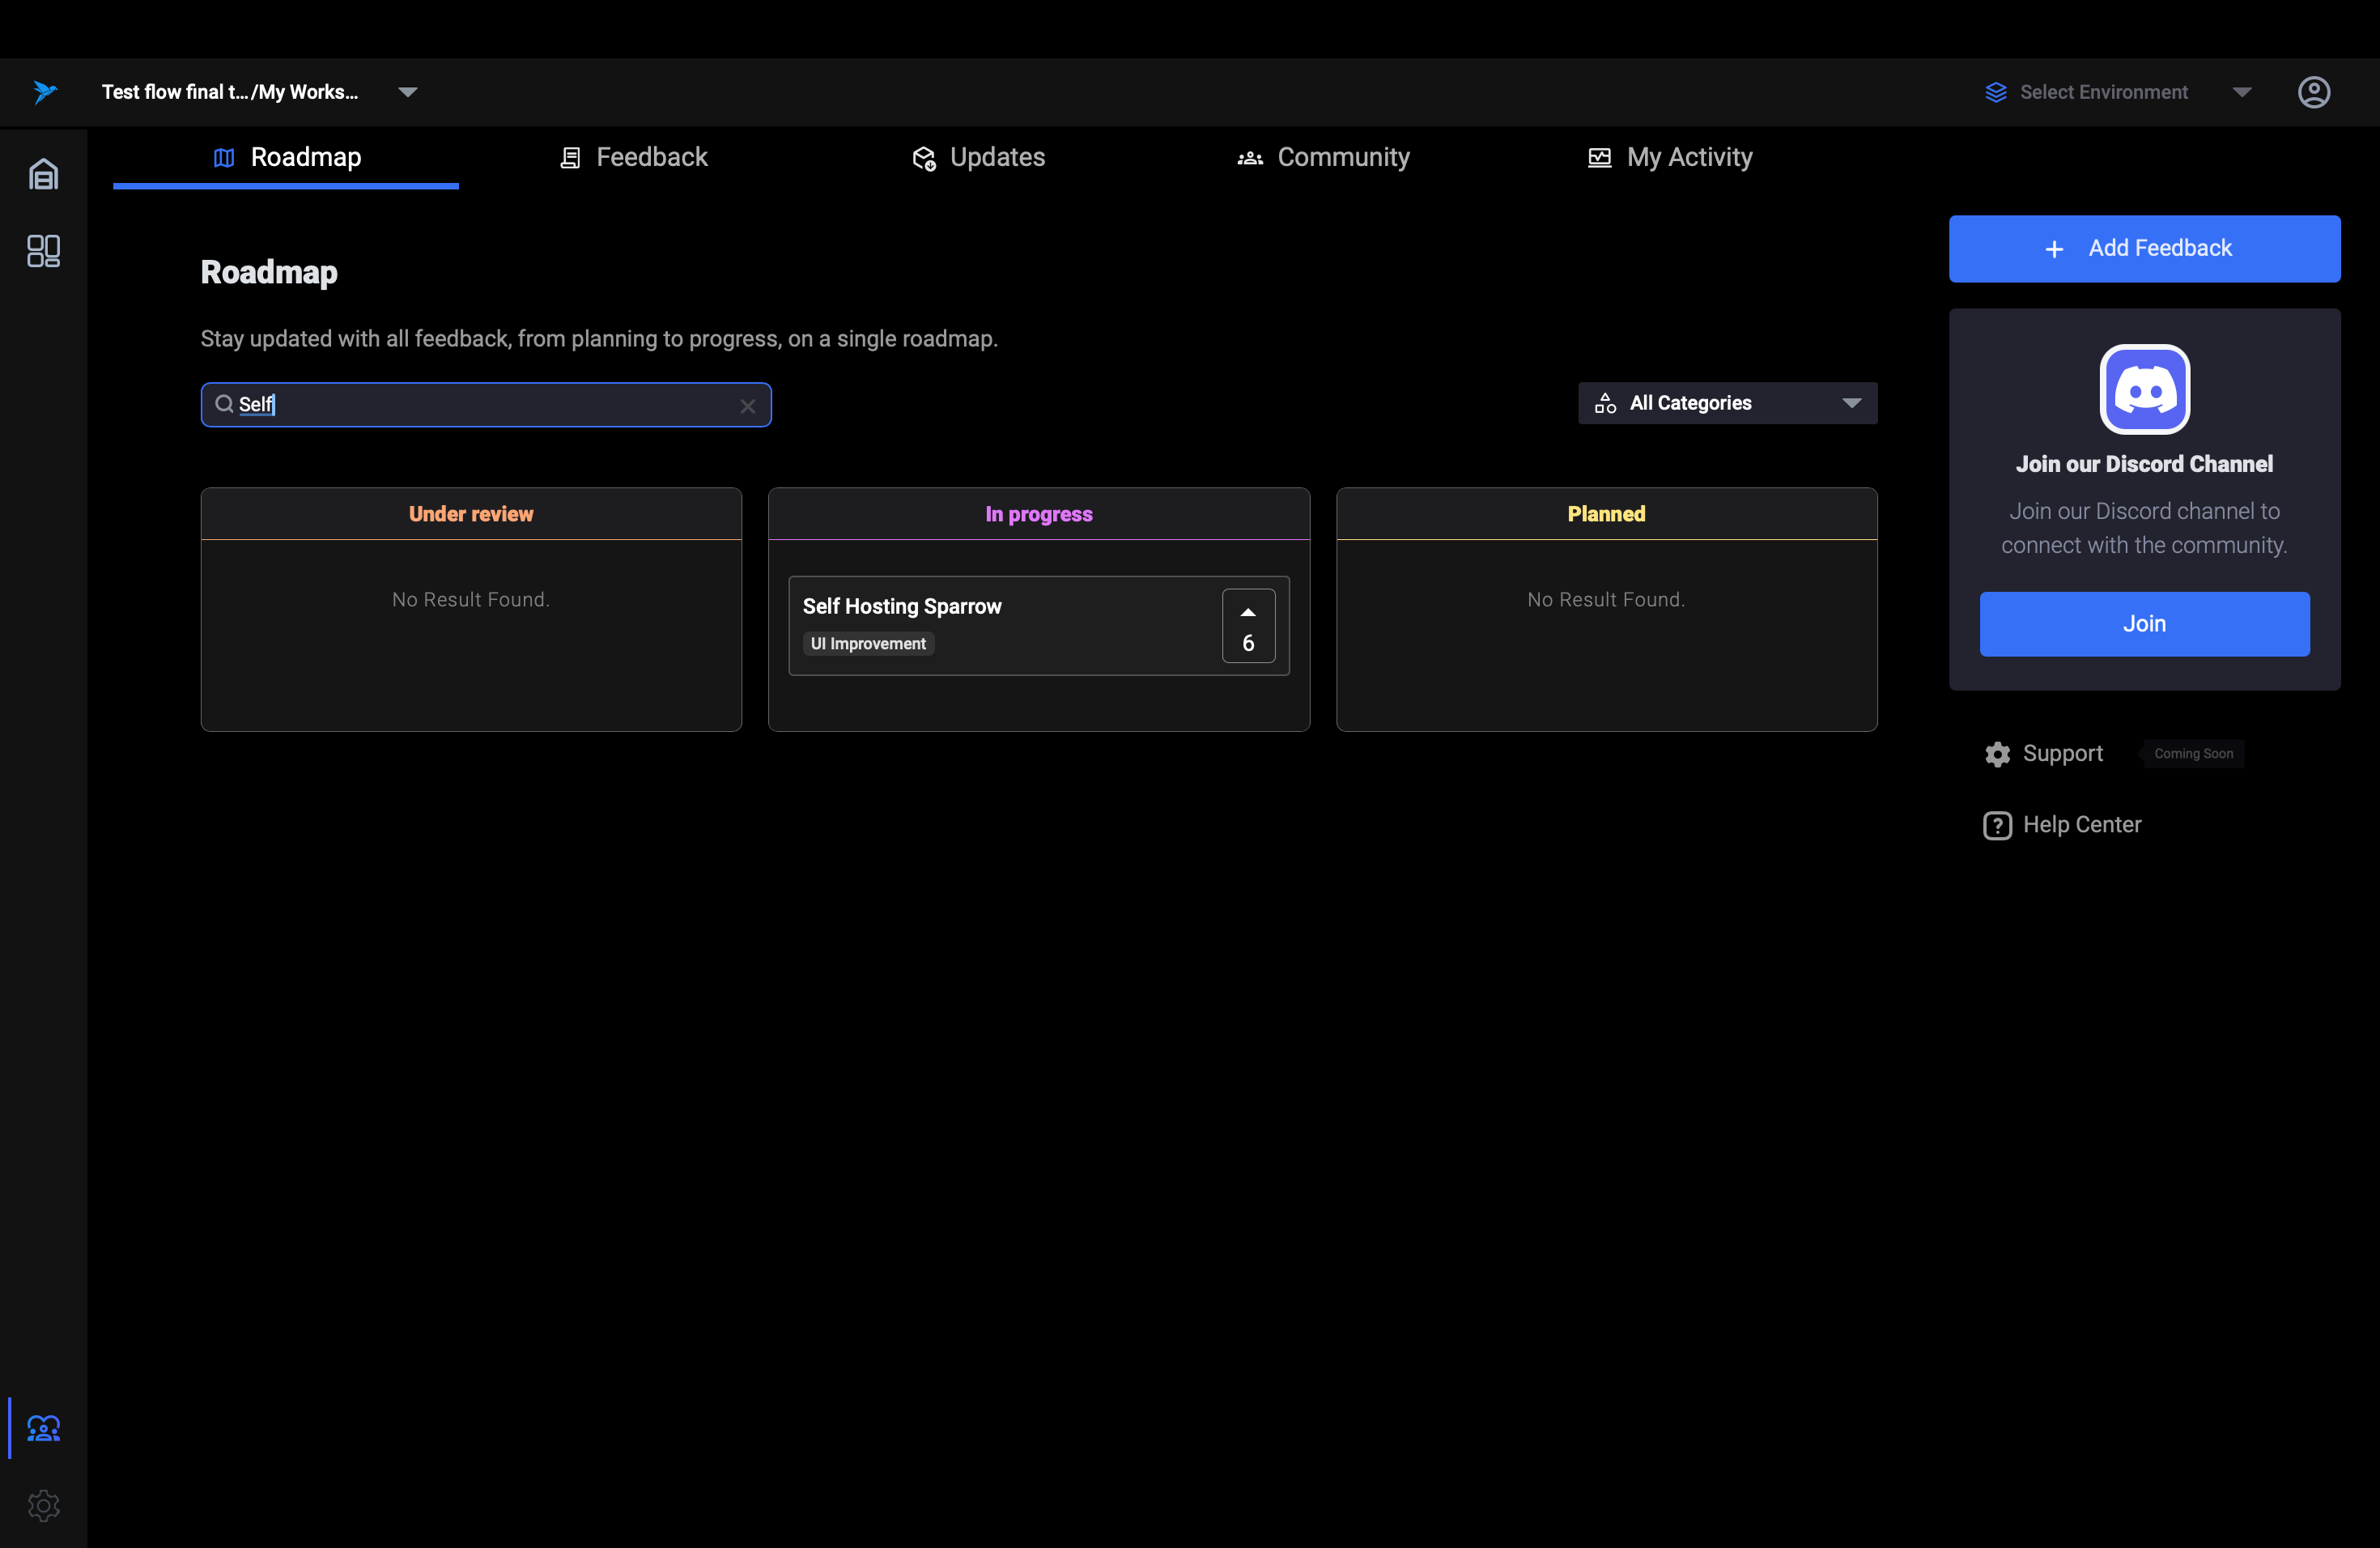Click the Coming Soon badge
The image size is (2380, 1548).
click(x=2193, y=754)
